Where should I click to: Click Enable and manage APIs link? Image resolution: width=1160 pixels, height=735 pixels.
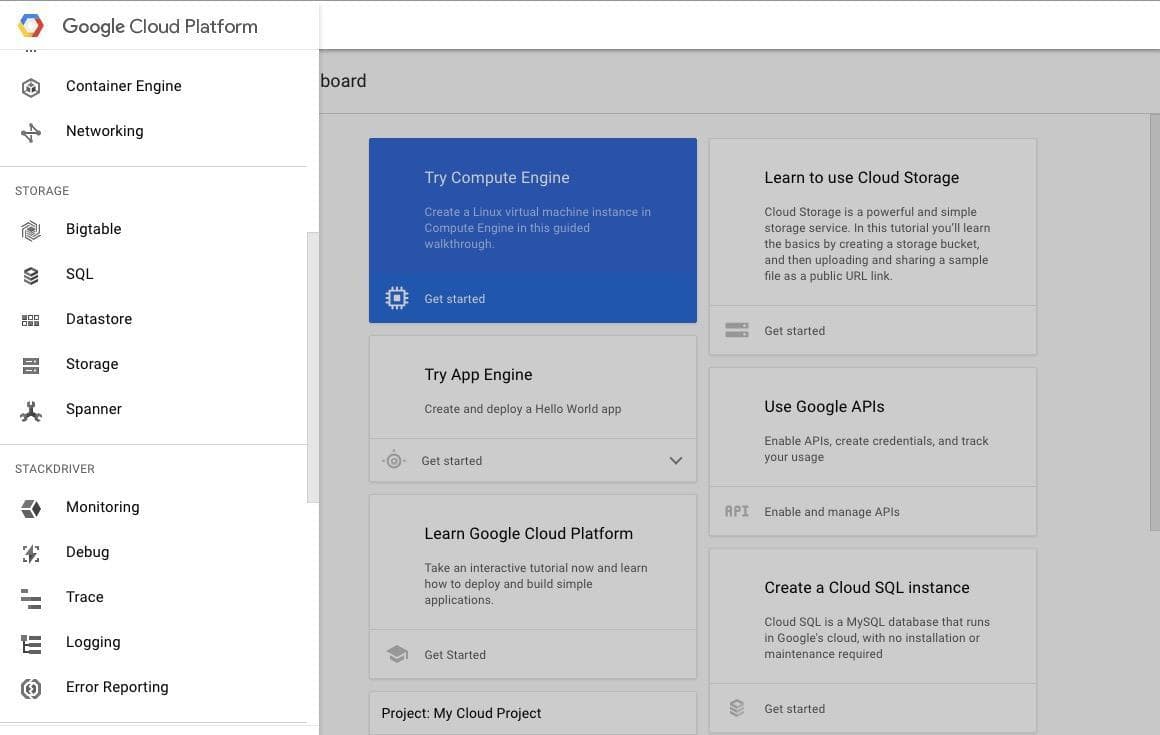pos(832,512)
